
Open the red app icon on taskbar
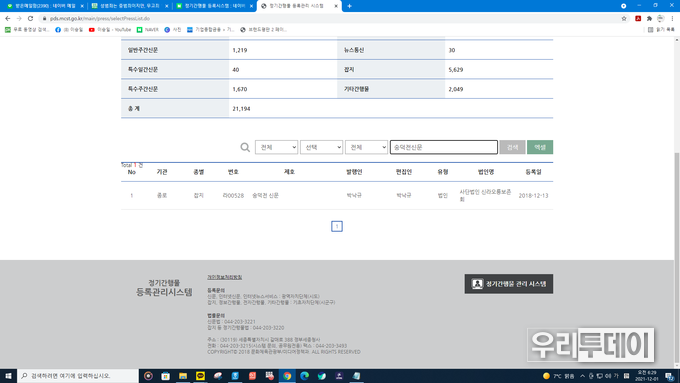coord(252,376)
